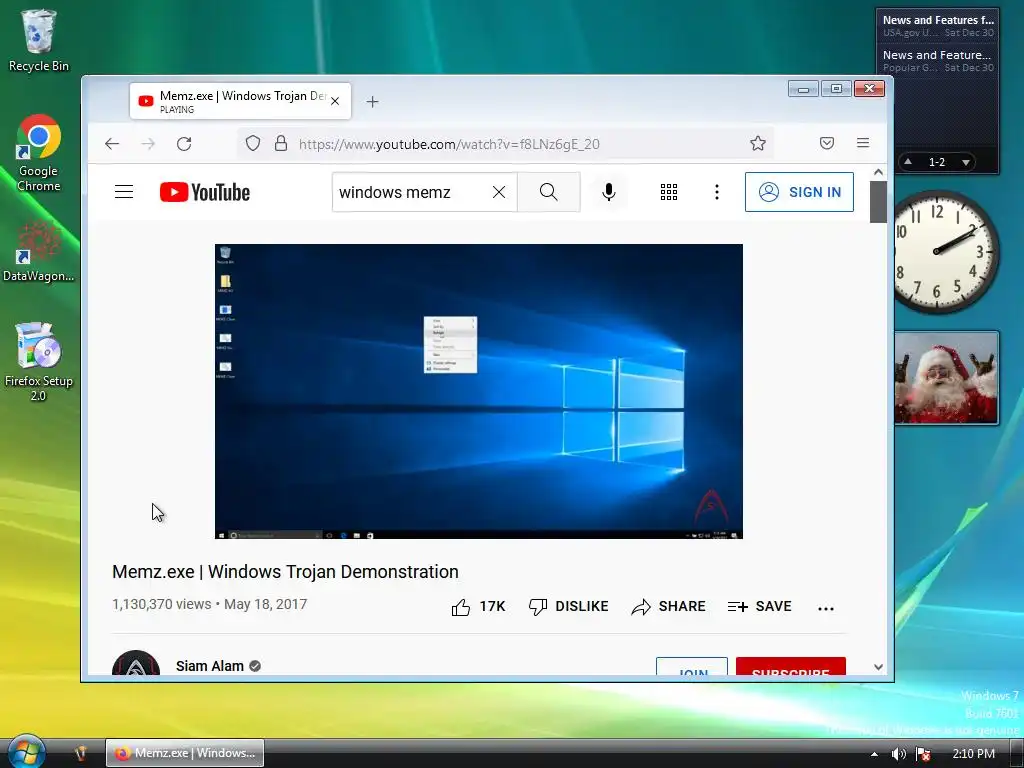Go back with the browser back arrow
Viewport: 1024px width, 768px height.
tap(112, 144)
